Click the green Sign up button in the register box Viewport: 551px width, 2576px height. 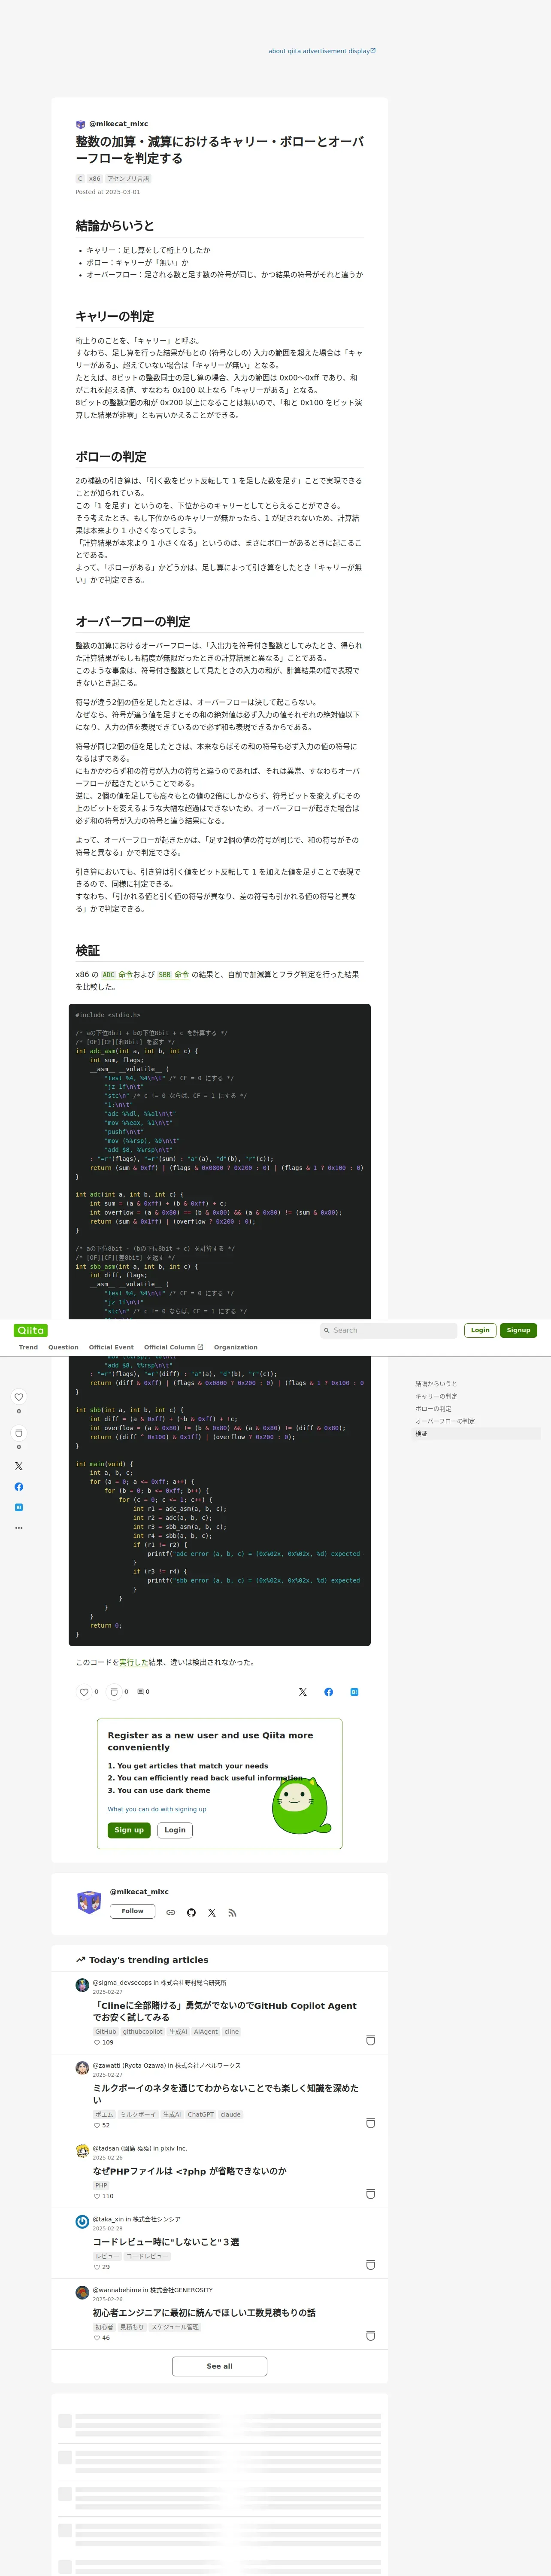point(129,1830)
